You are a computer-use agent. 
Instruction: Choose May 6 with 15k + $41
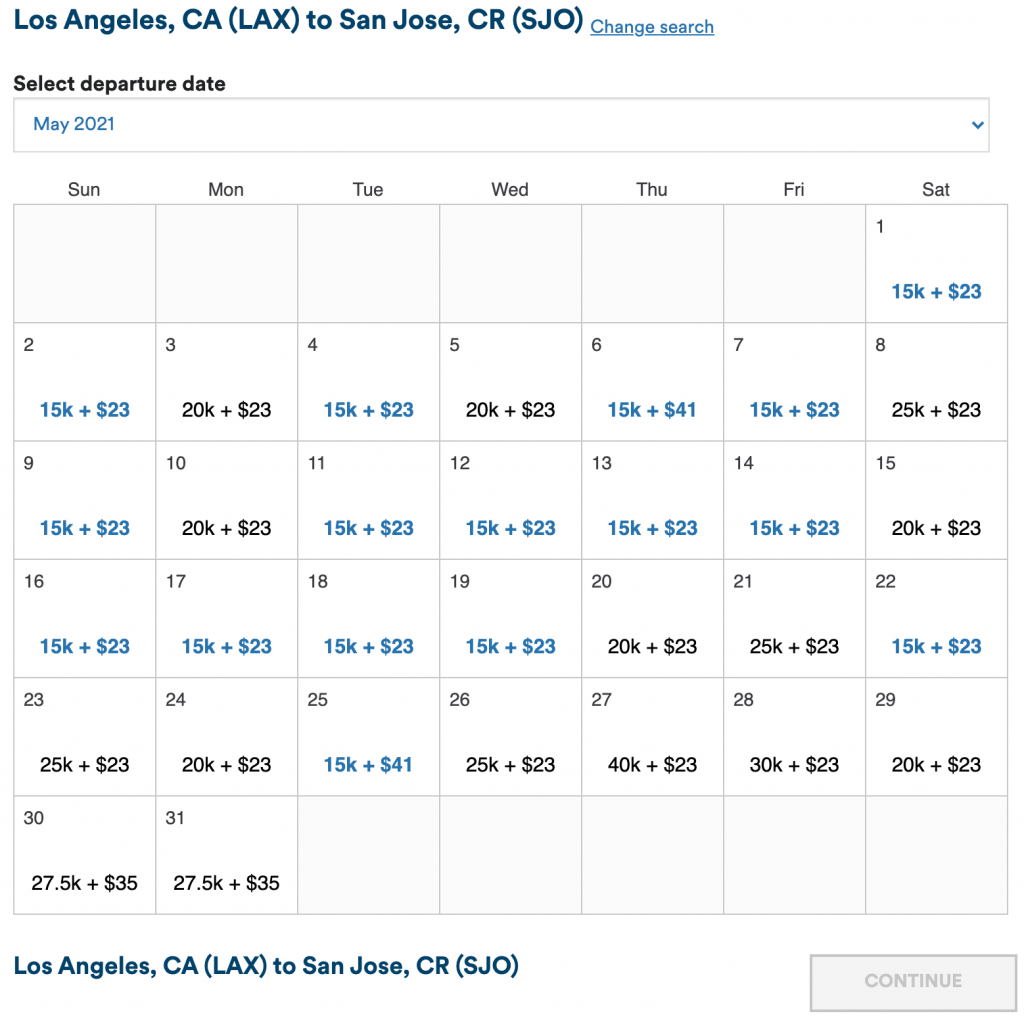(652, 409)
